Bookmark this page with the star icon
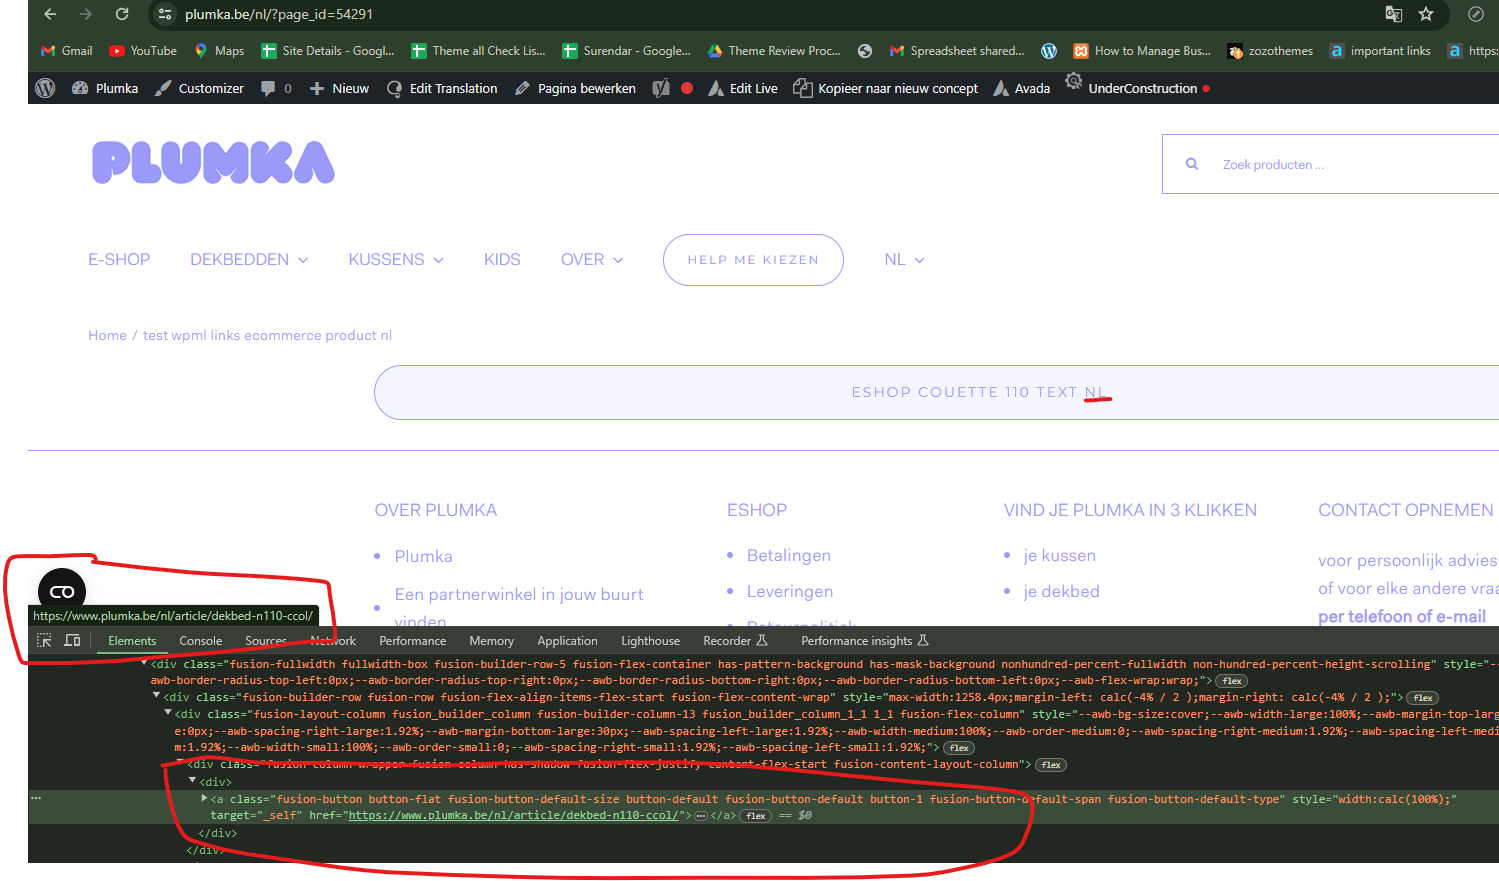Viewport: 1499px width, 881px height. point(1426,14)
